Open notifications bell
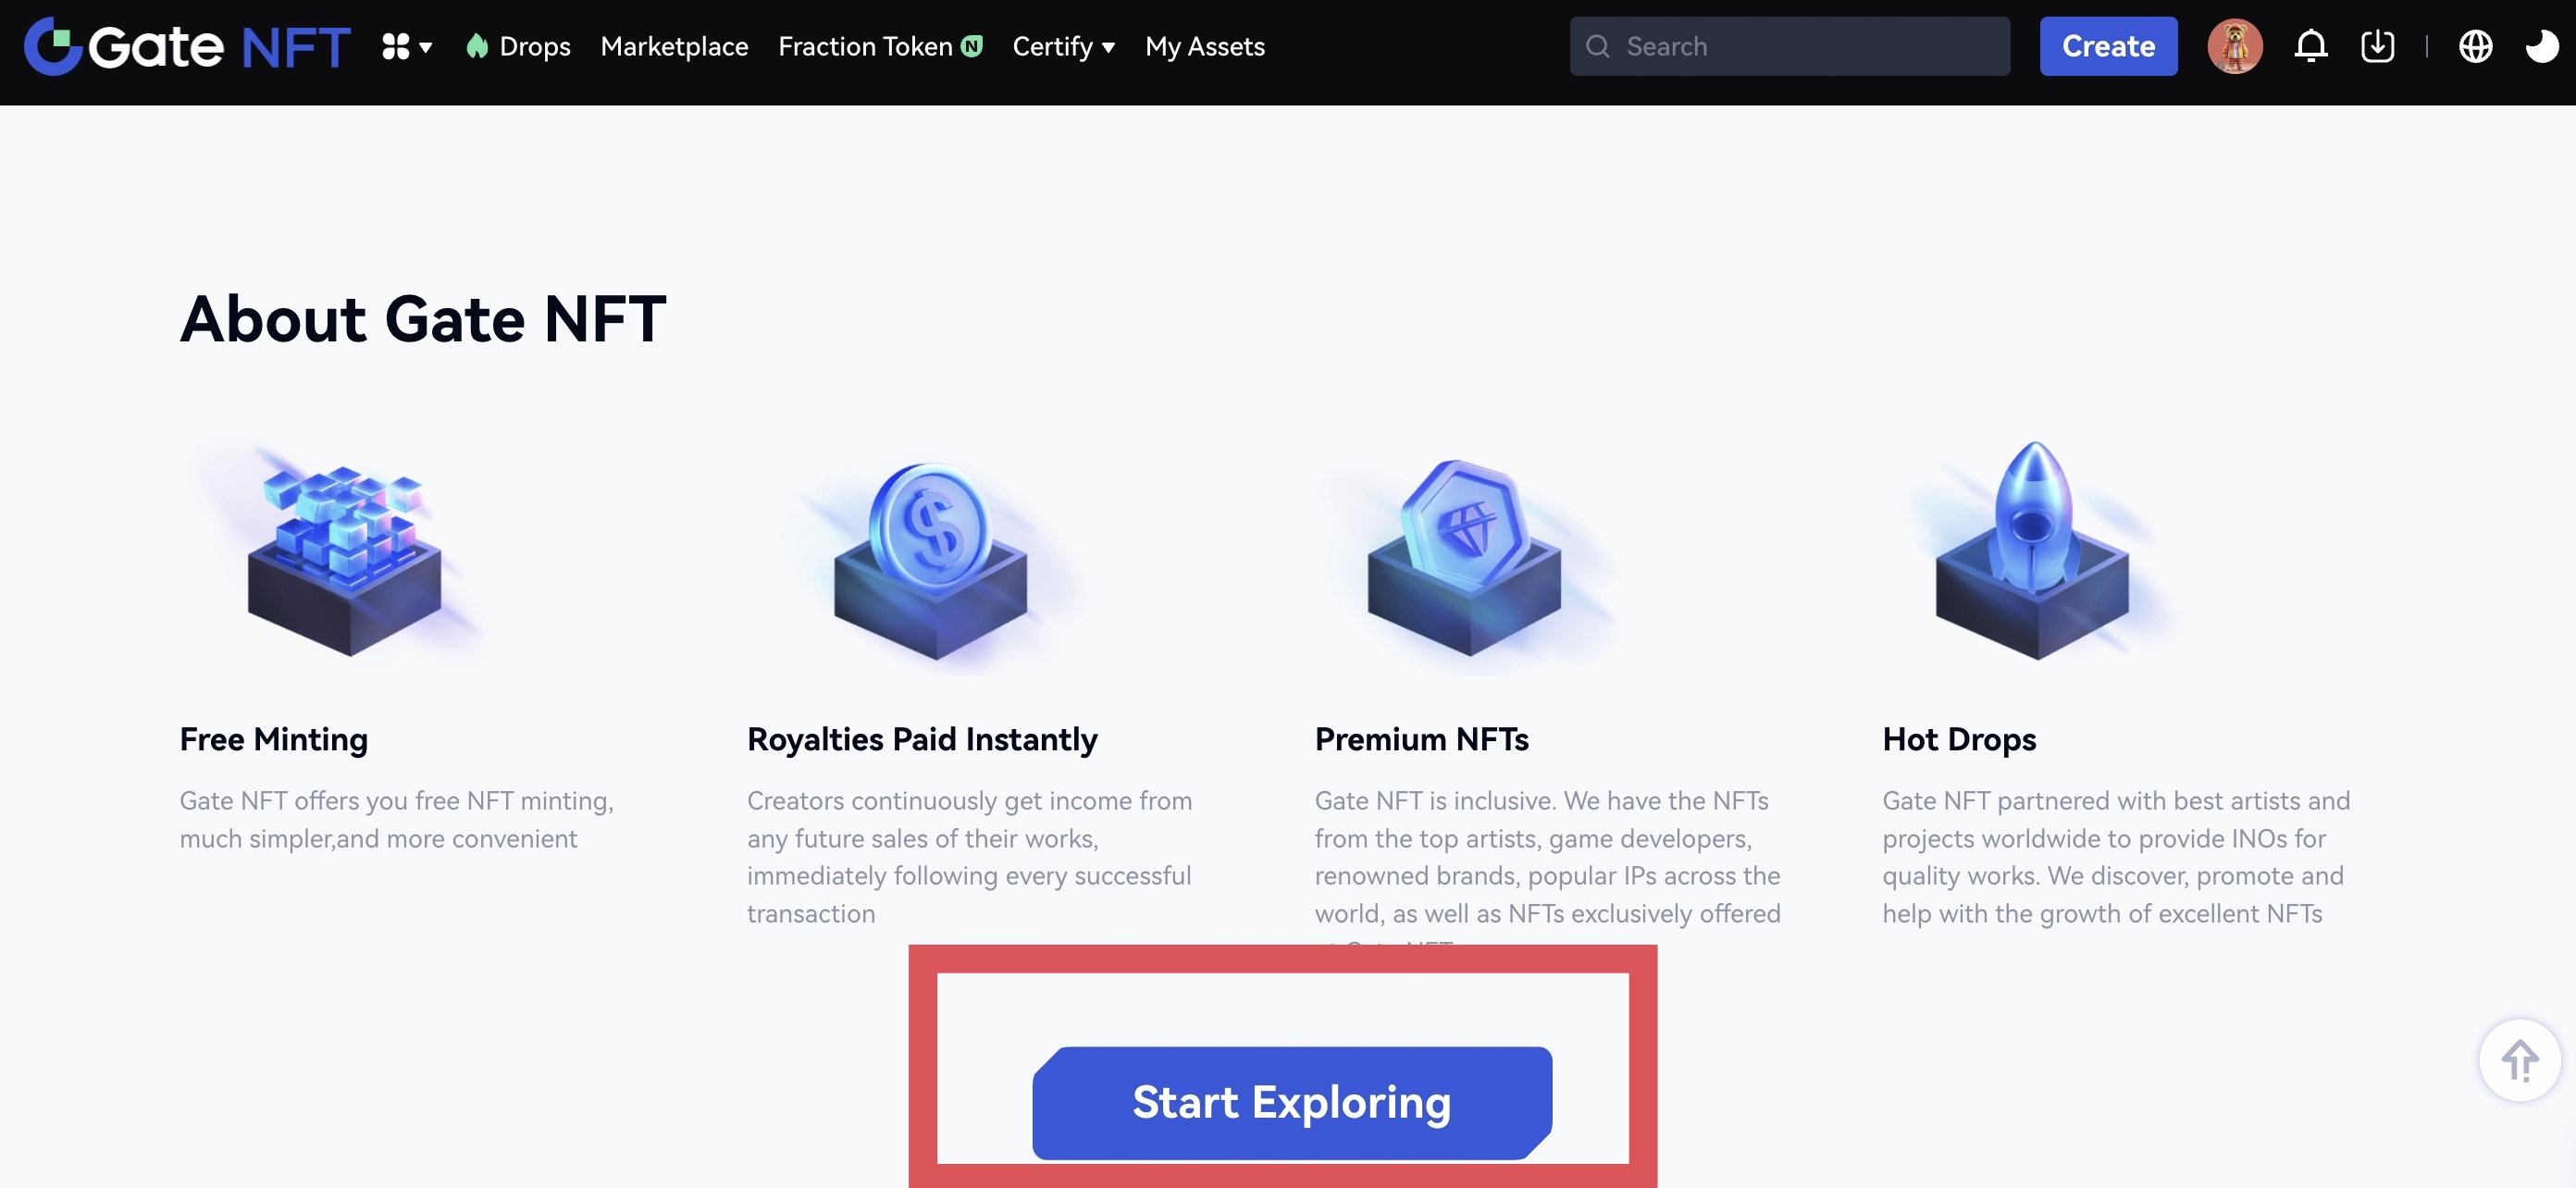This screenshot has height=1188, width=2576. point(2310,46)
